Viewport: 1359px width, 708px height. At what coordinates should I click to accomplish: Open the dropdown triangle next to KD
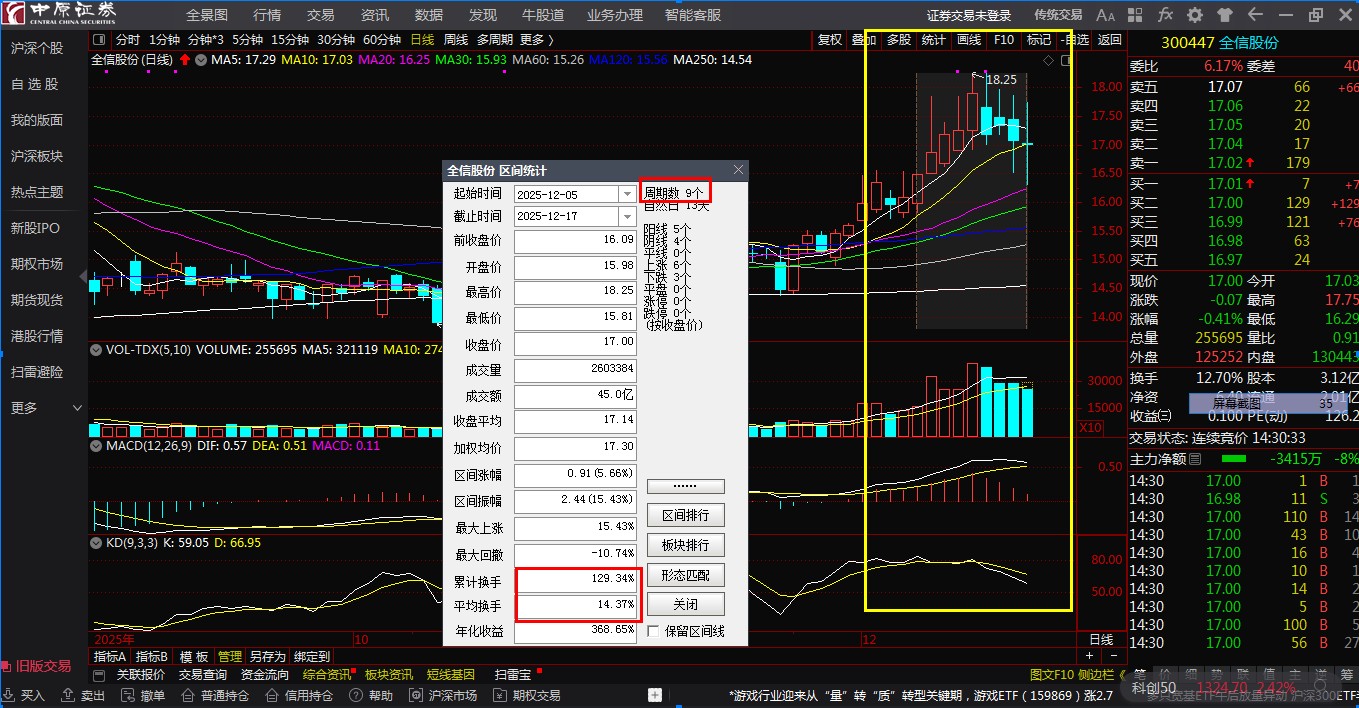point(95,543)
